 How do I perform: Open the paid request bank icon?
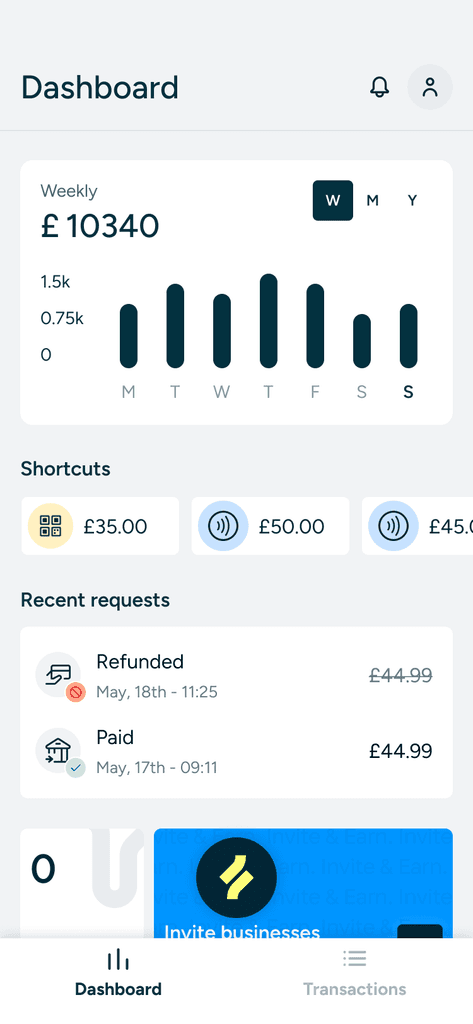pyautogui.click(x=59, y=751)
